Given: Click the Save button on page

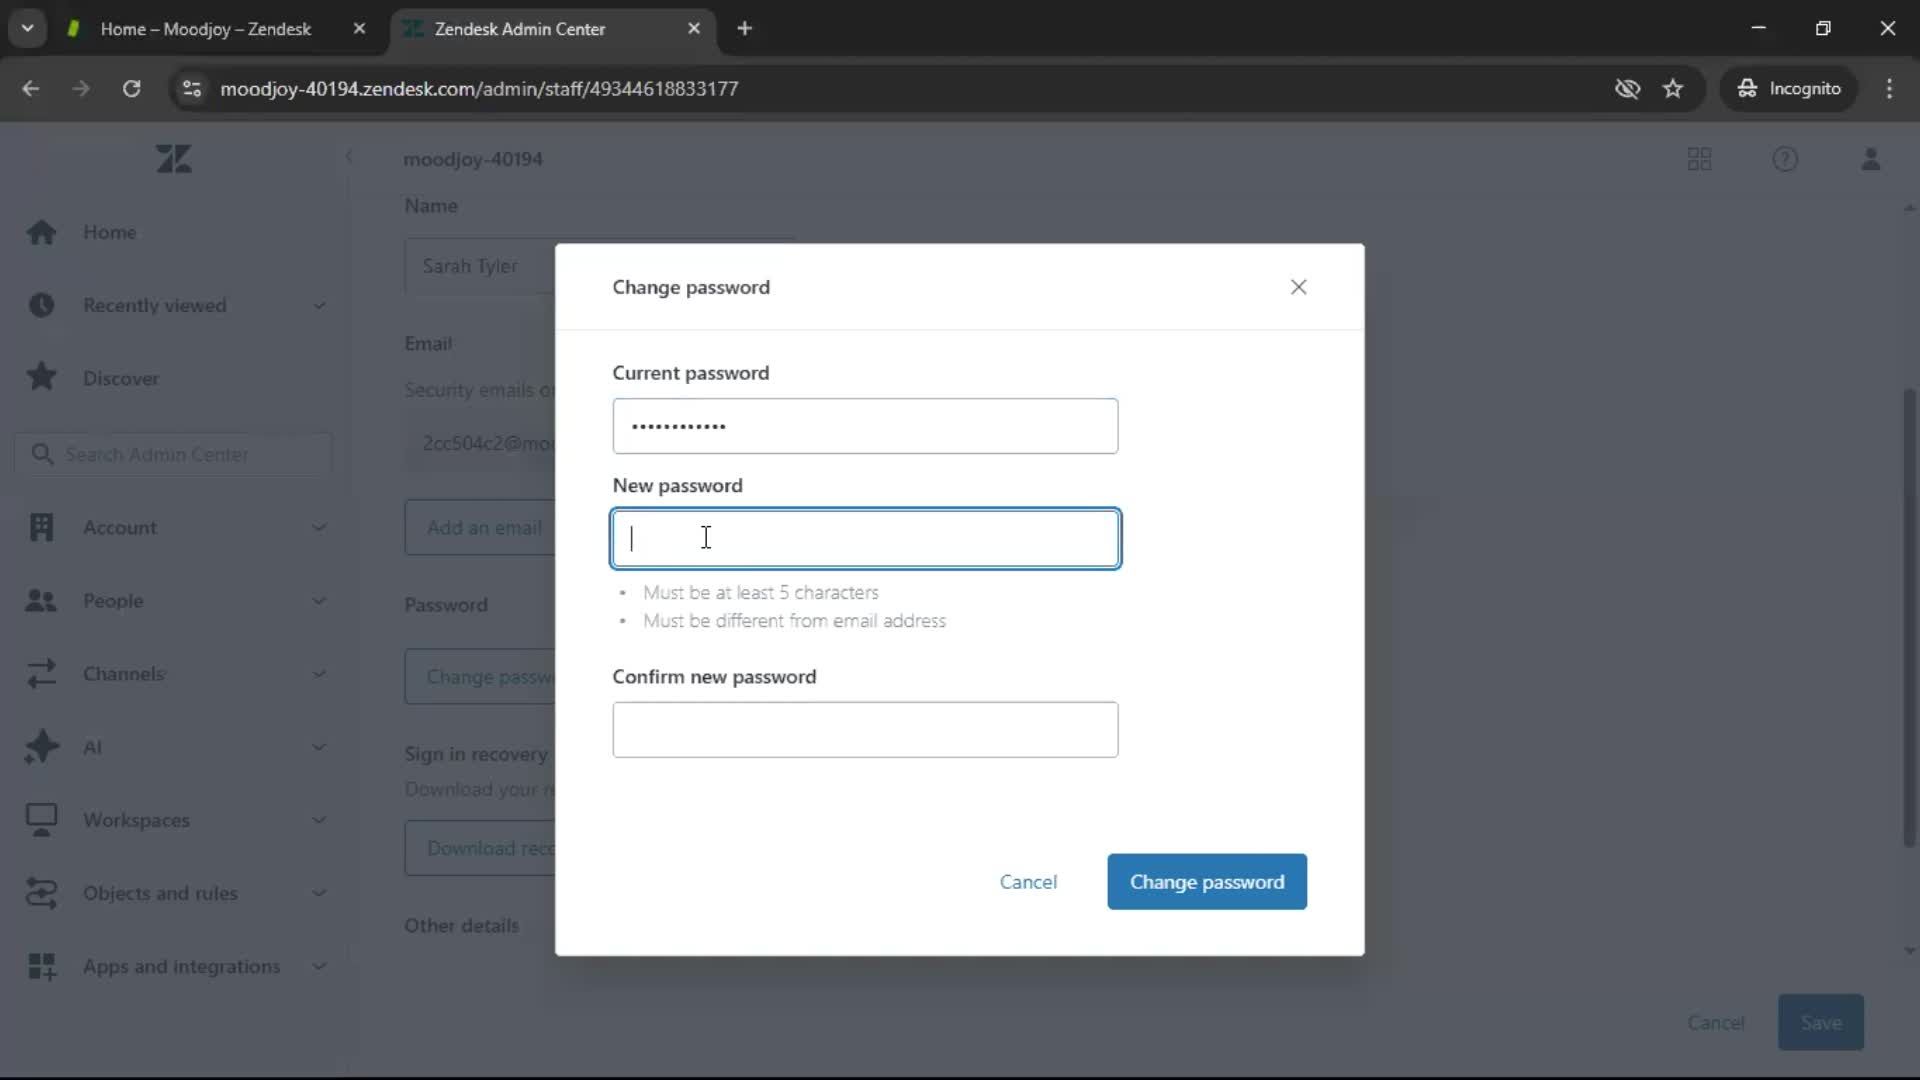Looking at the screenshot, I should tap(1820, 1022).
